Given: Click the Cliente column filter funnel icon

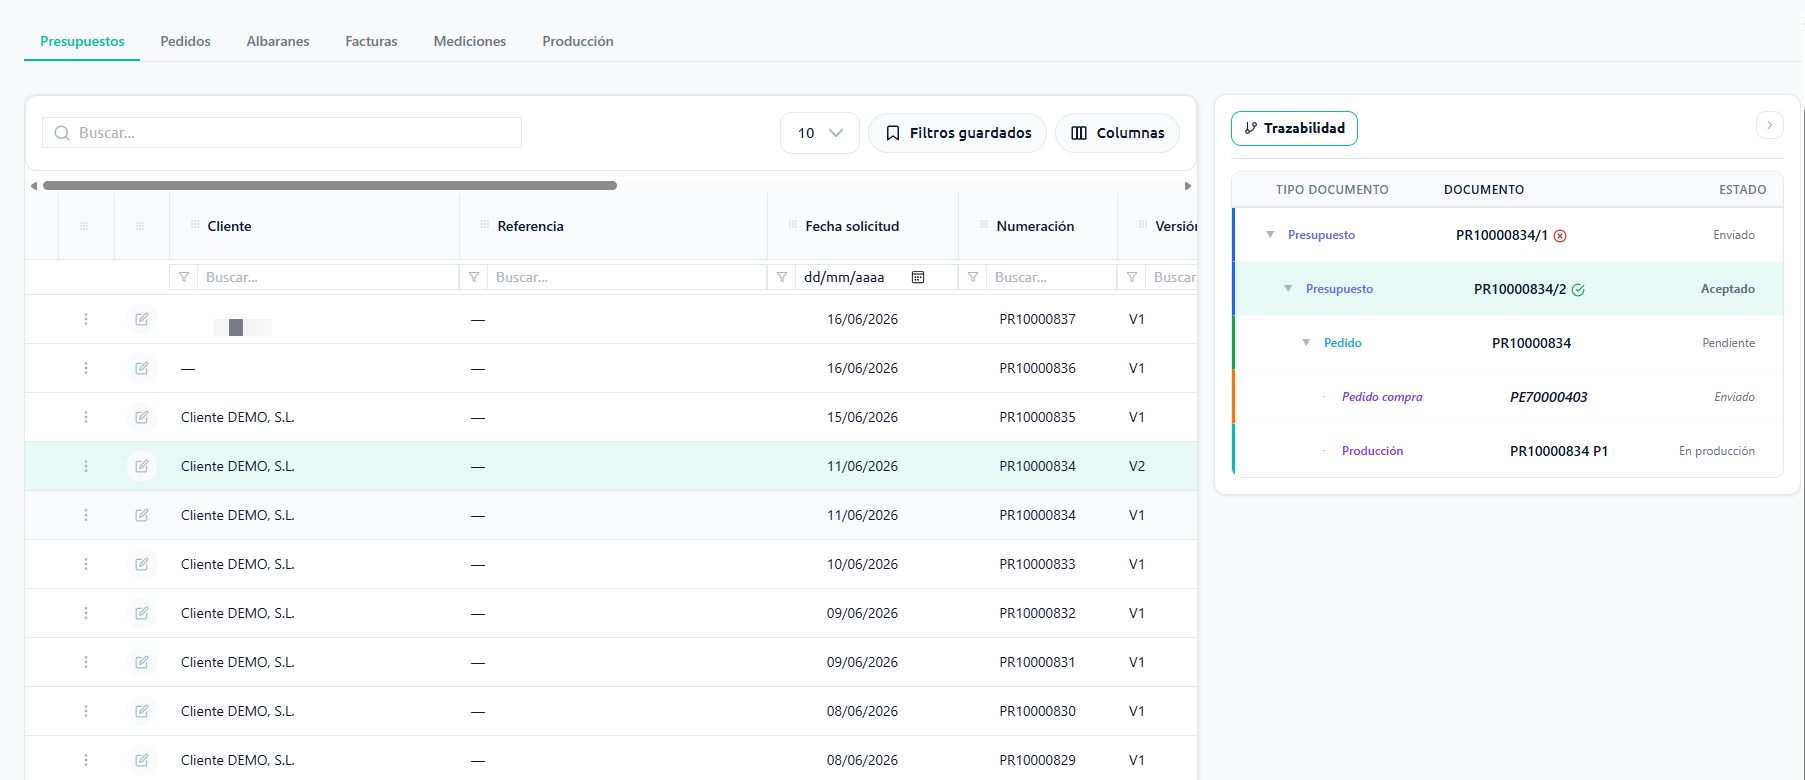Looking at the screenshot, I should 184,277.
